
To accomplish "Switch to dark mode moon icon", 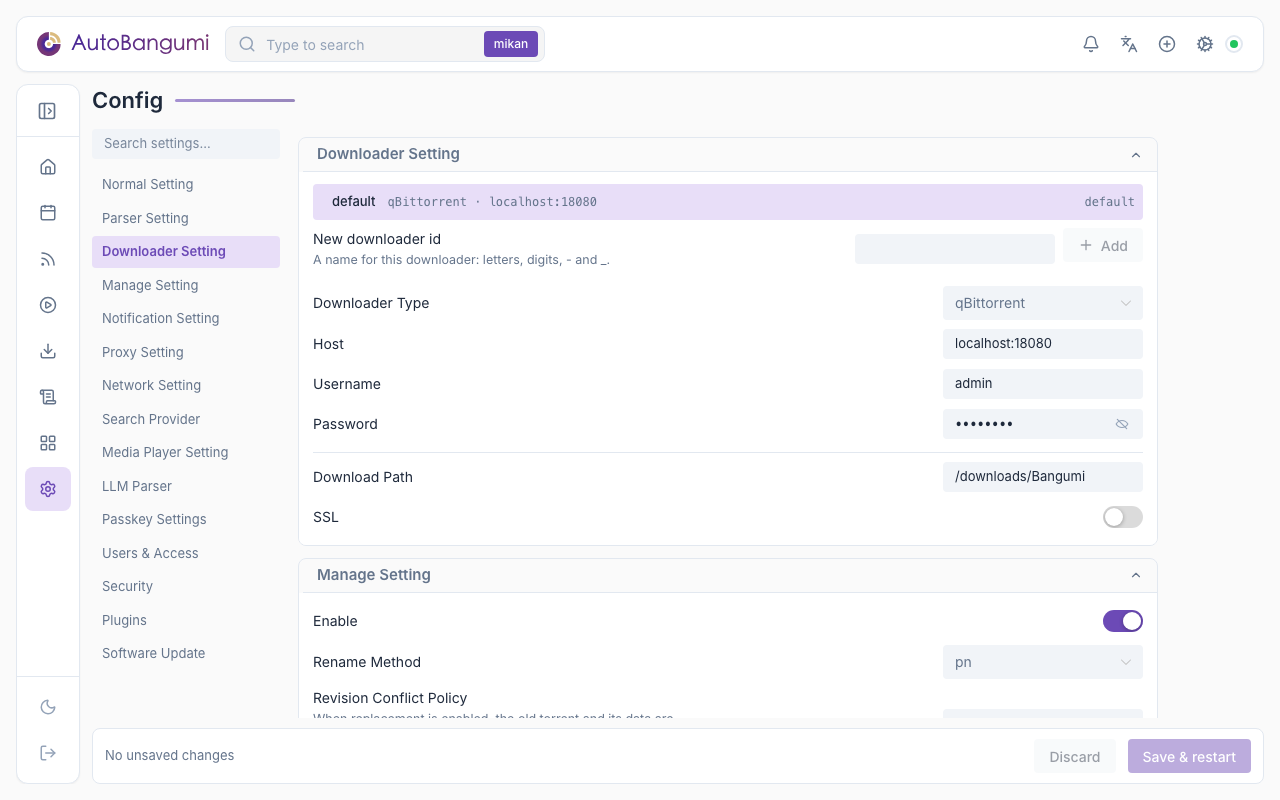I will (x=48, y=707).
